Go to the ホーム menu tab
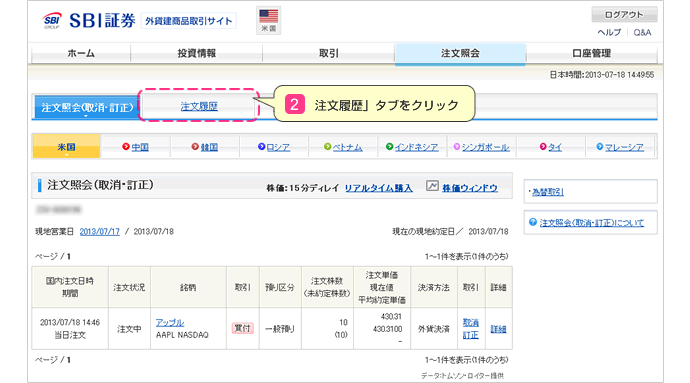 tap(81, 53)
